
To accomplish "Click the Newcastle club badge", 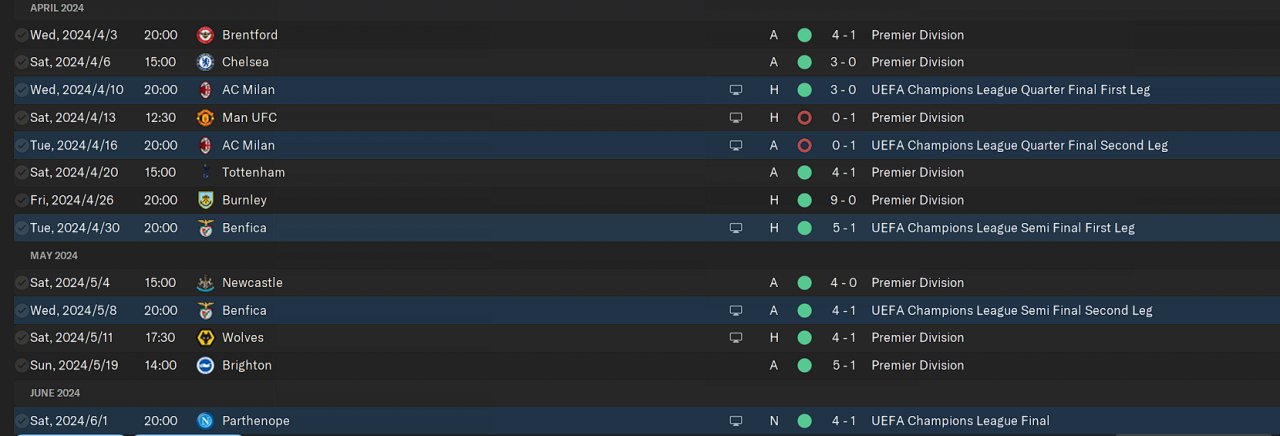I will [x=205, y=283].
